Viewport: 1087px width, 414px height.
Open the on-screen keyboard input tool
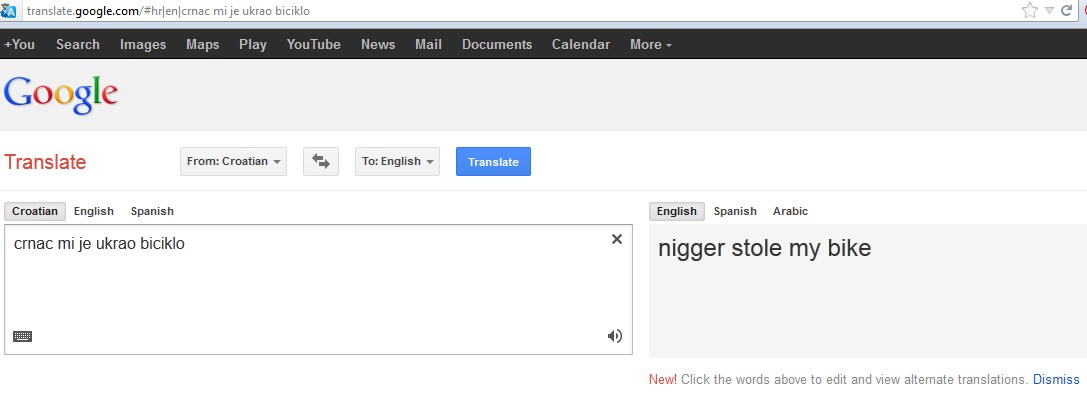pos(23,336)
